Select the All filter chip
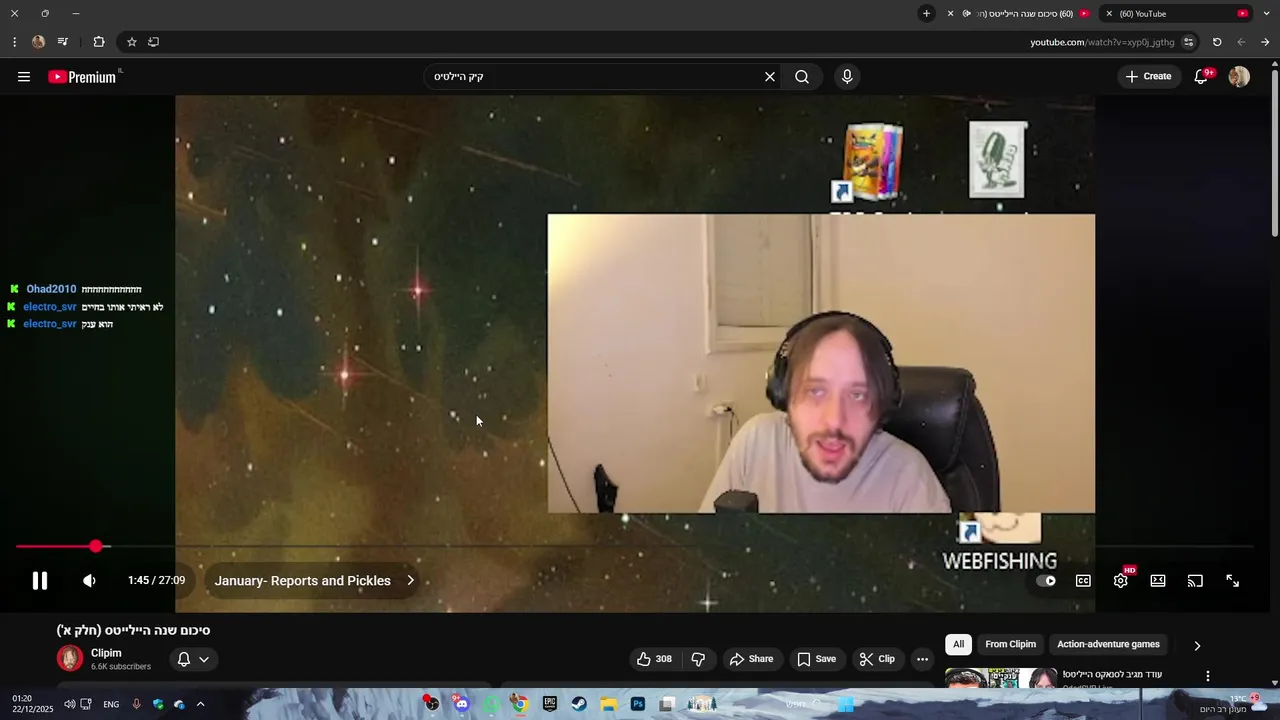 click(x=958, y=644)
